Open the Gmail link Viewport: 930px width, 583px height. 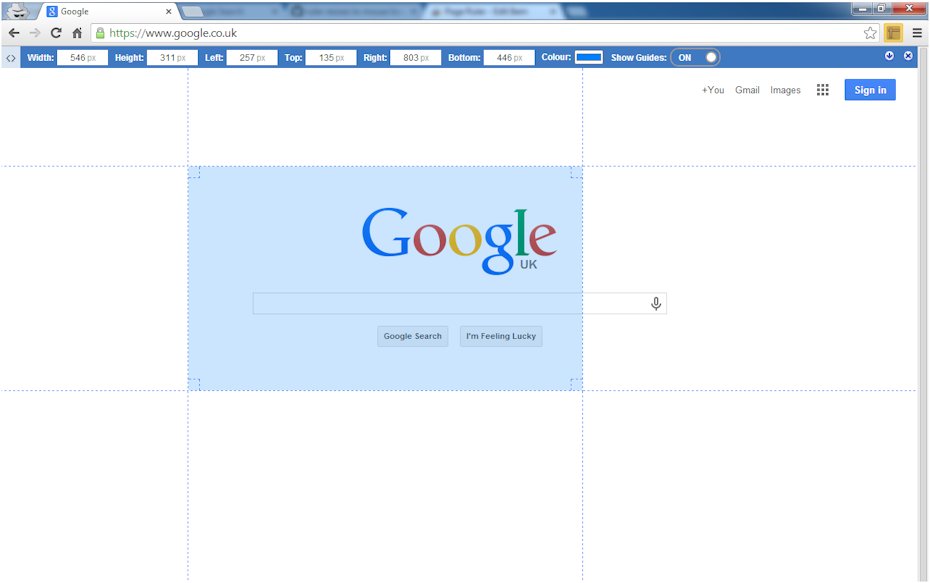click(x=747, y=89)
